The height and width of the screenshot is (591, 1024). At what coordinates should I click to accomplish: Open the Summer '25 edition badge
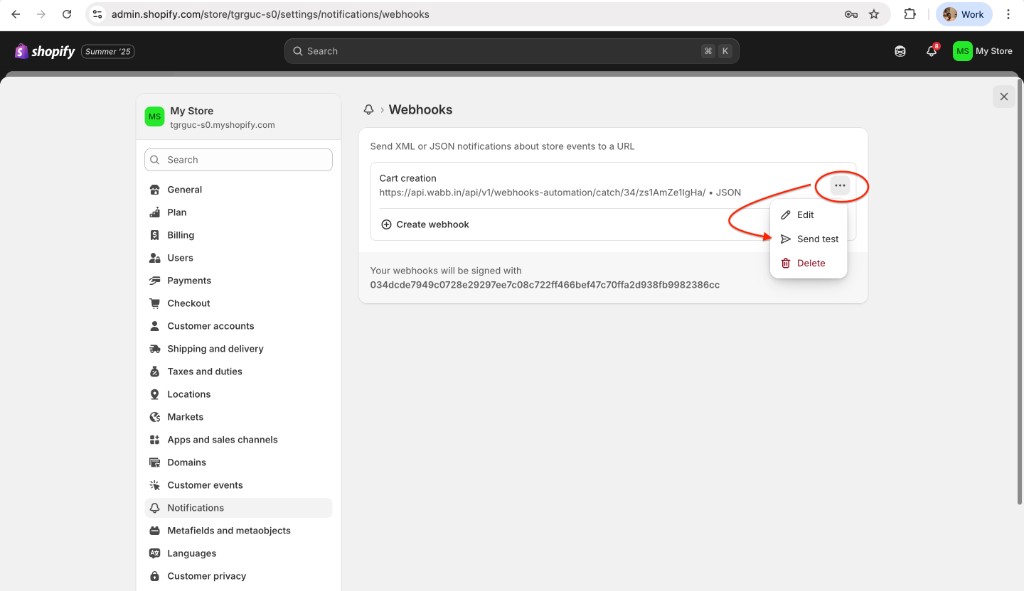tap(108, 51)
